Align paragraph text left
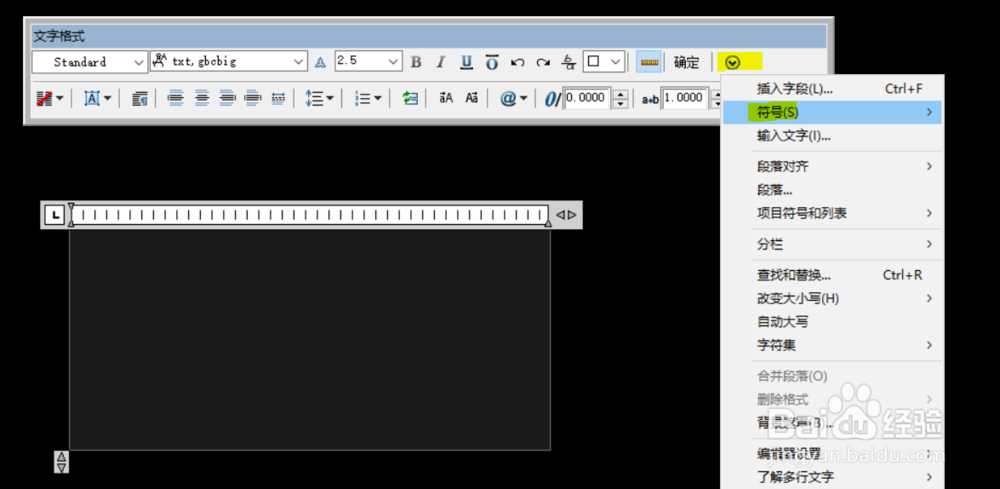The image size is (1000, 489). pyautogui.click(x=175, y=98)
